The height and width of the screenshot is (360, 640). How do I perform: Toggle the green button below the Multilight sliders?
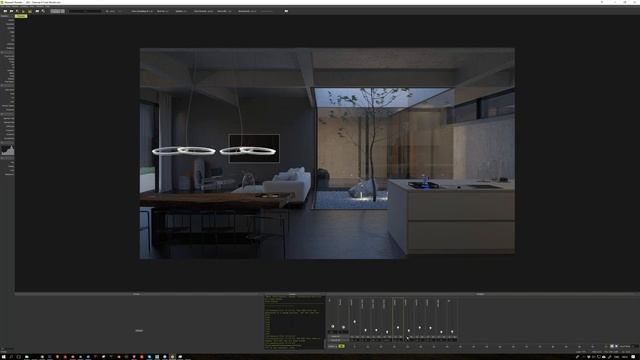[342, 346]
